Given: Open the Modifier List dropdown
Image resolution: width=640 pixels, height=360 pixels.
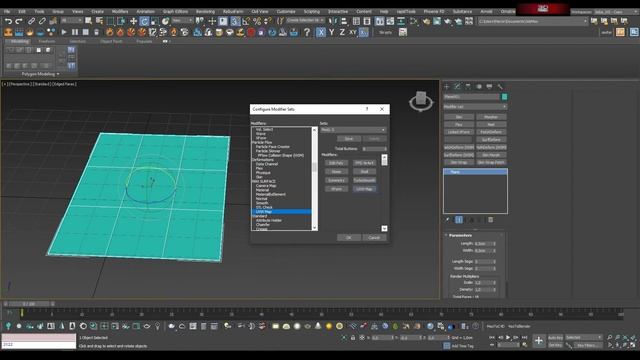Looking at the screenshot, I should click(x=475, y=107).
